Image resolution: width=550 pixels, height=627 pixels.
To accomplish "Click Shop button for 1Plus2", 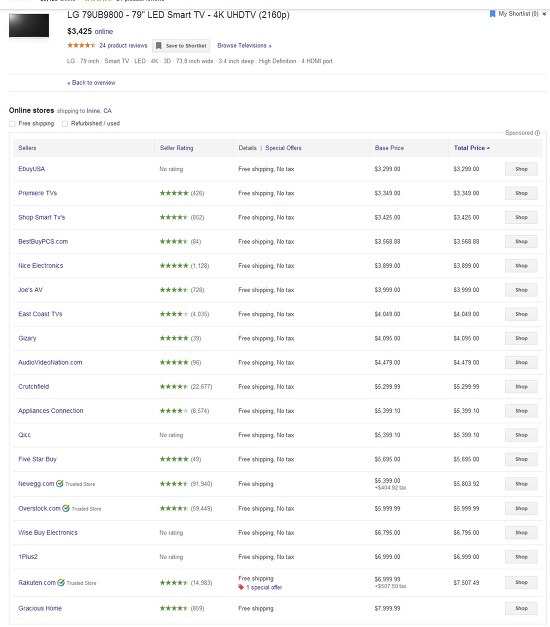I will click(521, 557).
